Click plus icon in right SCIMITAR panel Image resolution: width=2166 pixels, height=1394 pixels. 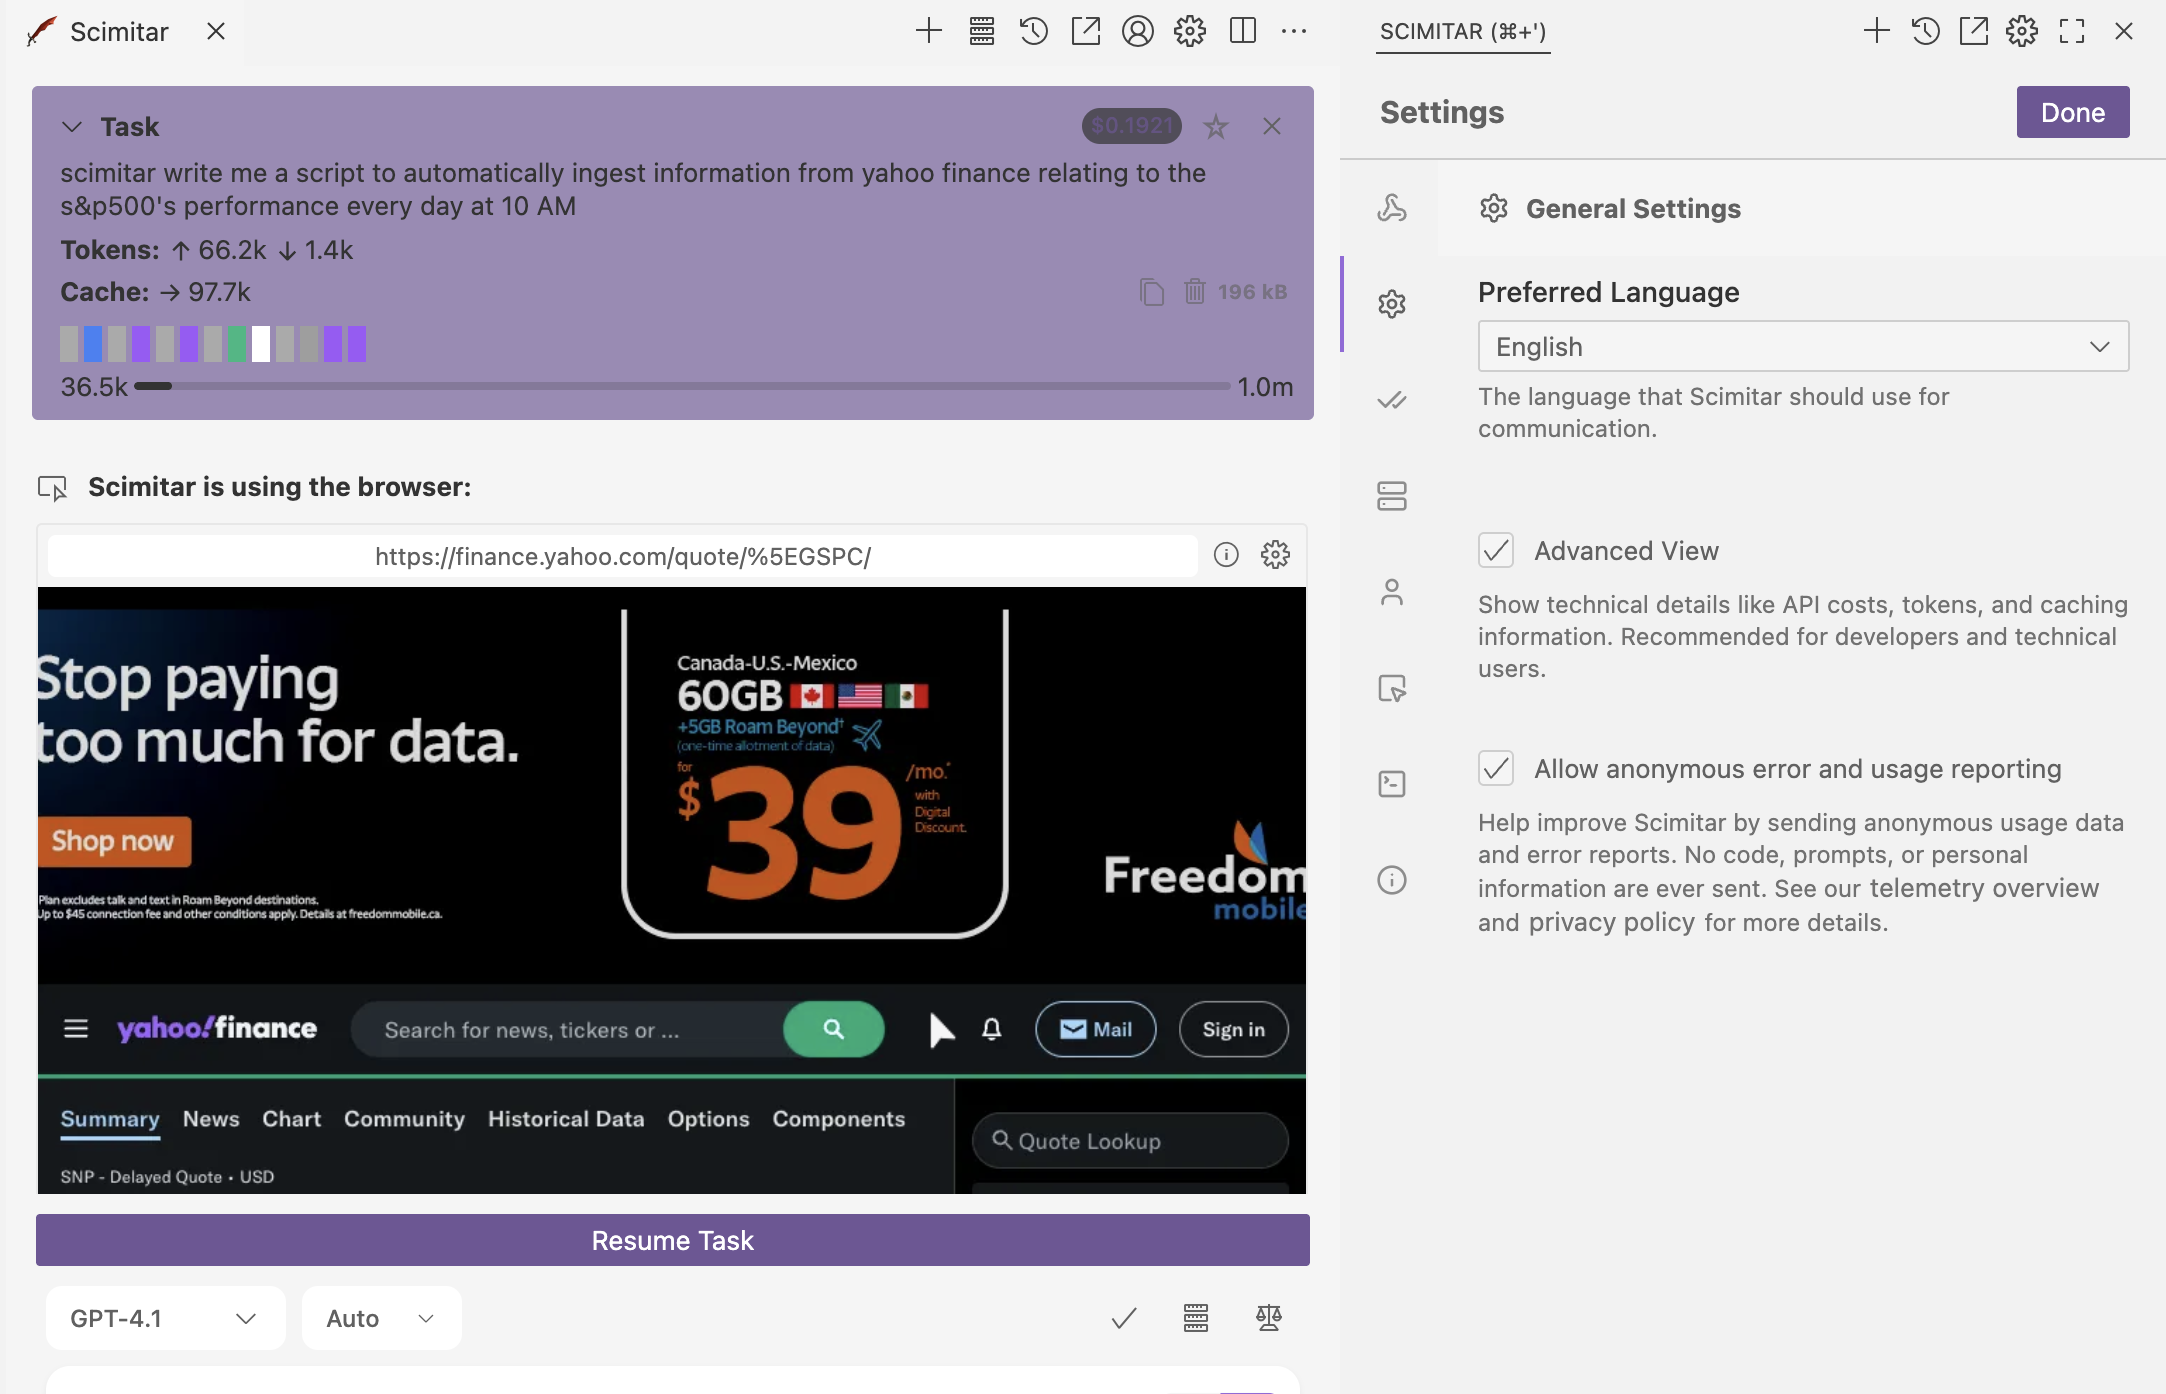(1877, 31)
